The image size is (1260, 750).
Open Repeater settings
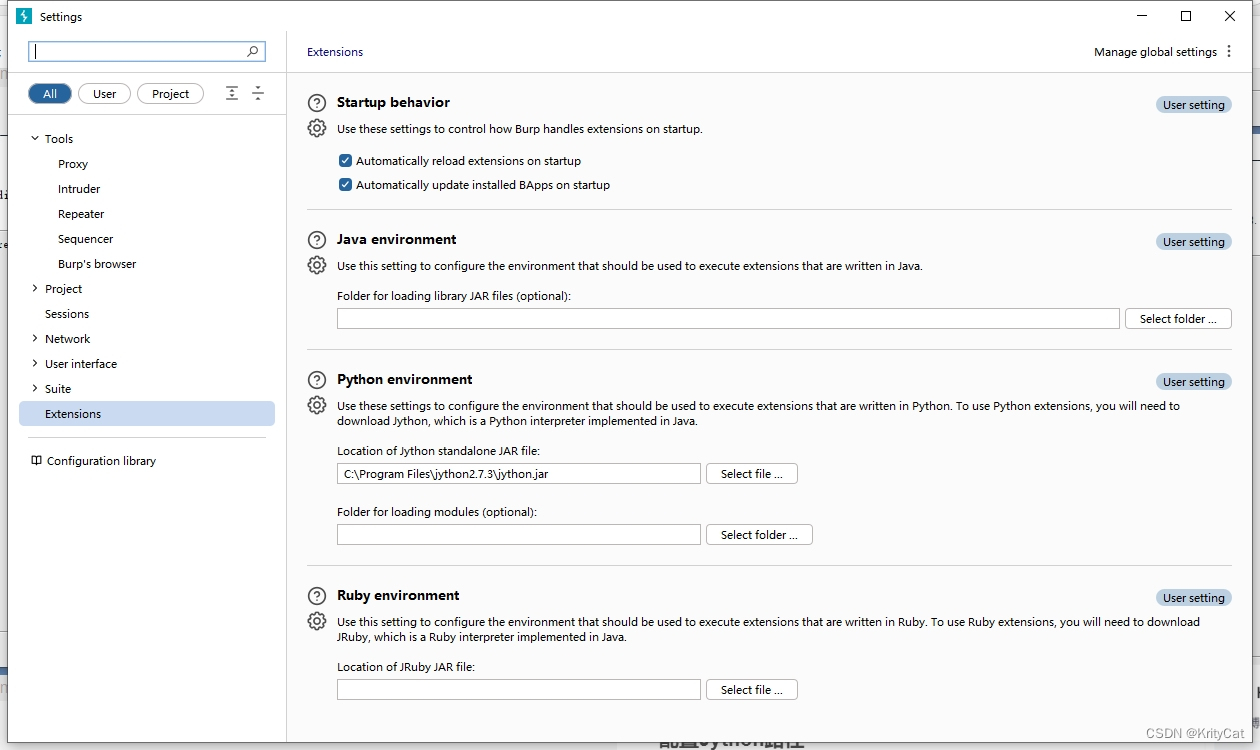81,214
